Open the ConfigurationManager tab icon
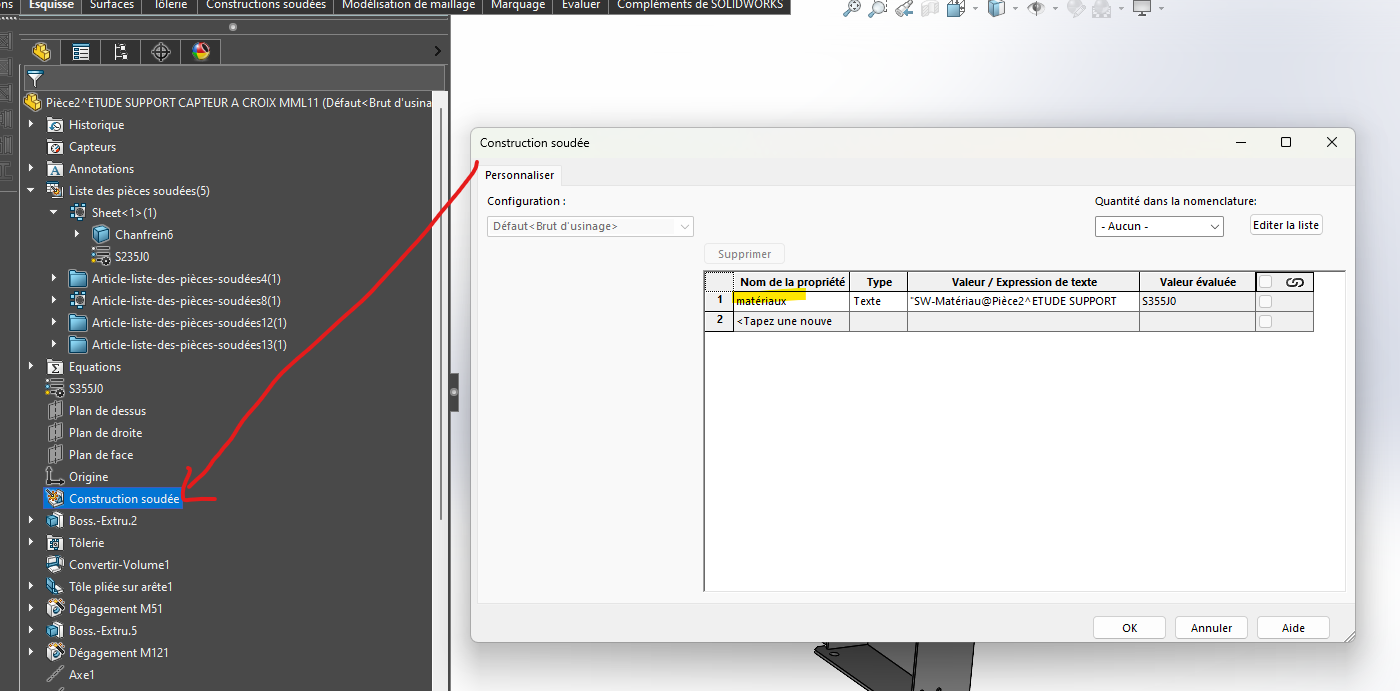Image resolution: width=1400 pixels, height=691 pixels. click(x=121, y=52)
